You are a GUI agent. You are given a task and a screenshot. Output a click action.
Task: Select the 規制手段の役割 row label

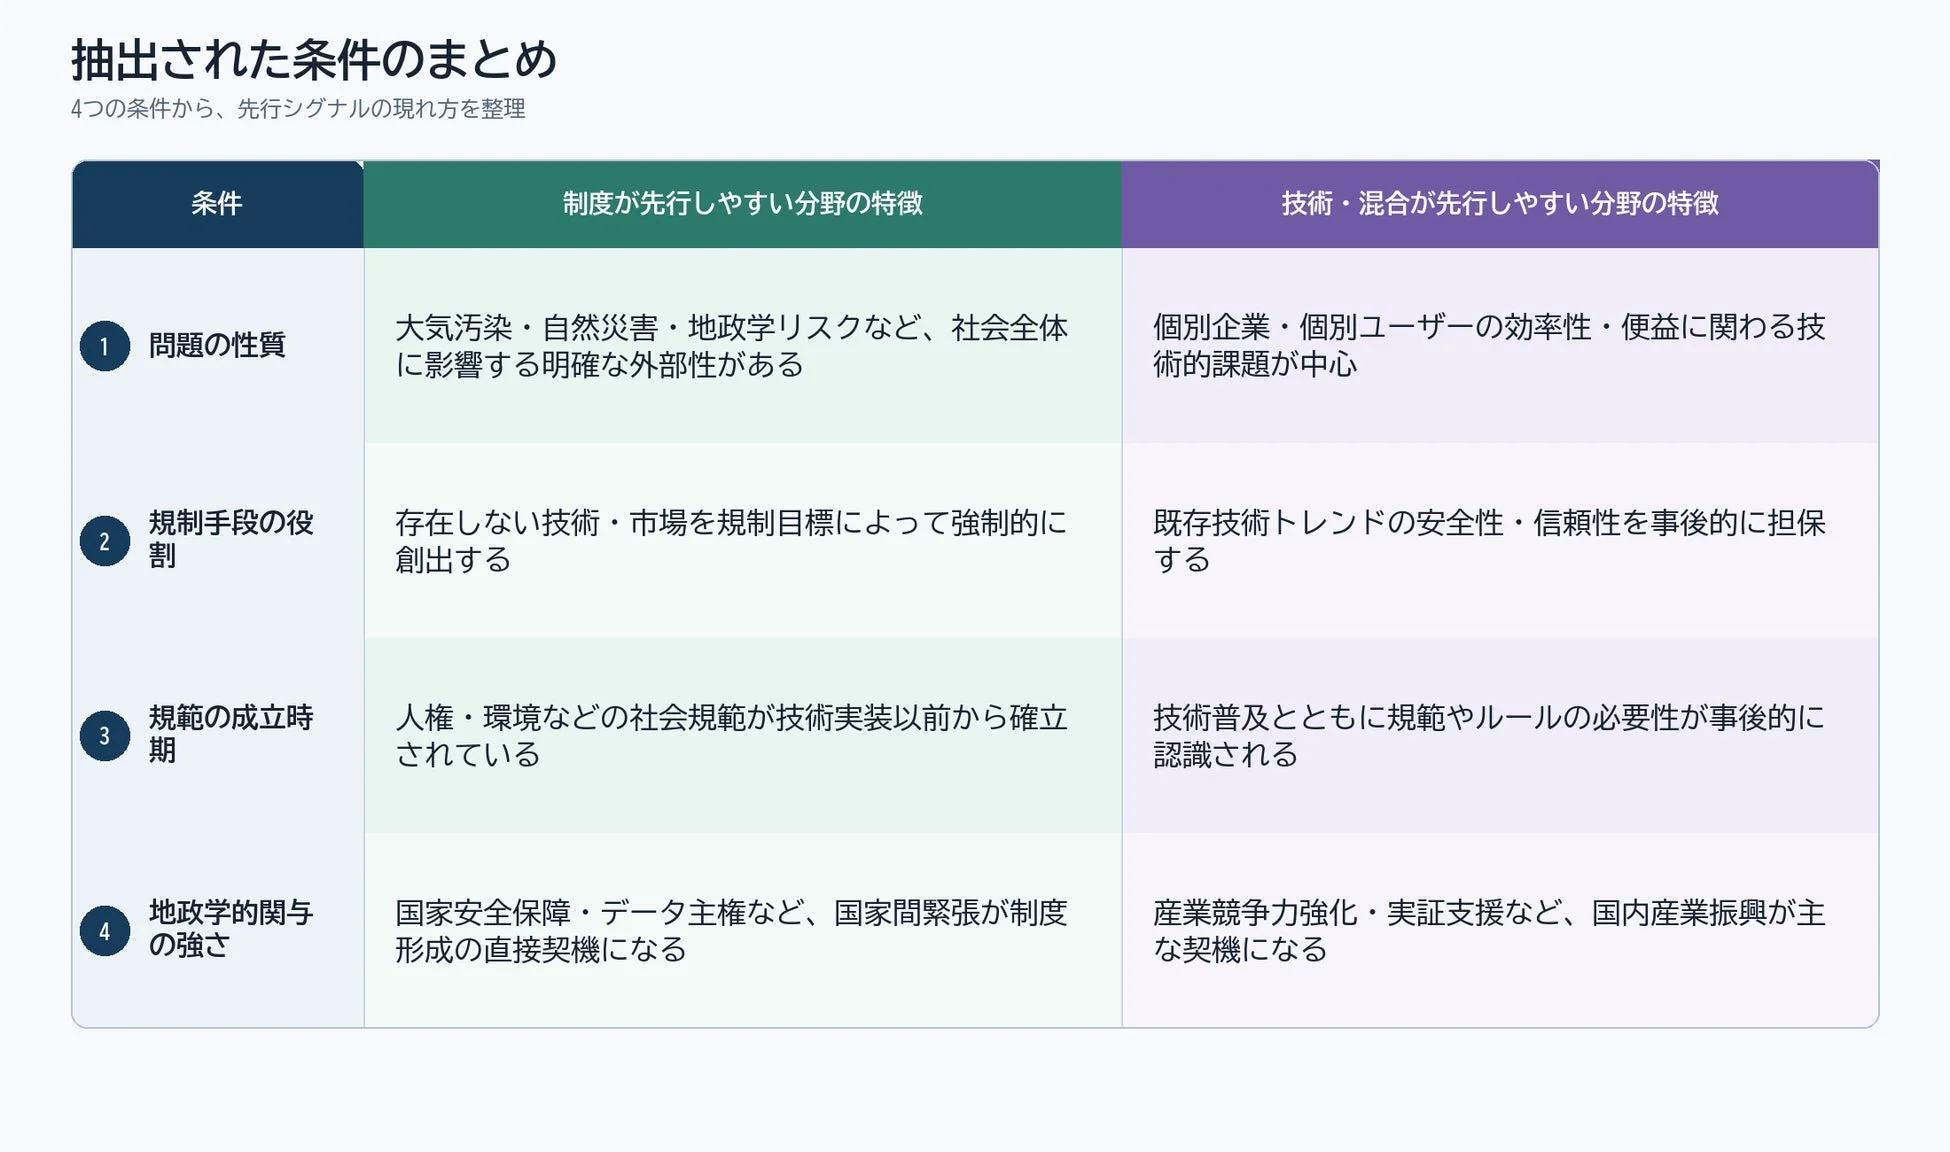232,539
